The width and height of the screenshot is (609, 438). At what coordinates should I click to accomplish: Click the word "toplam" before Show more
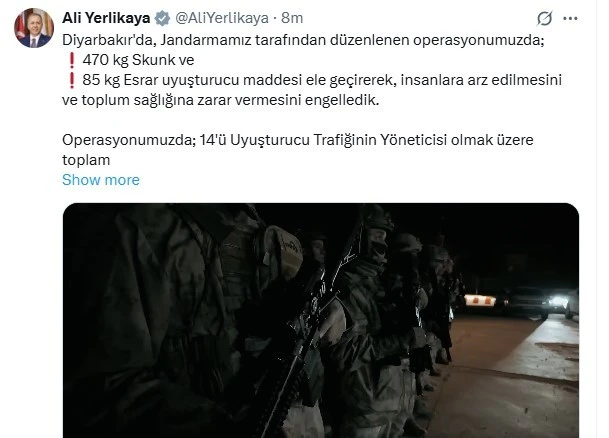point(86,160)
